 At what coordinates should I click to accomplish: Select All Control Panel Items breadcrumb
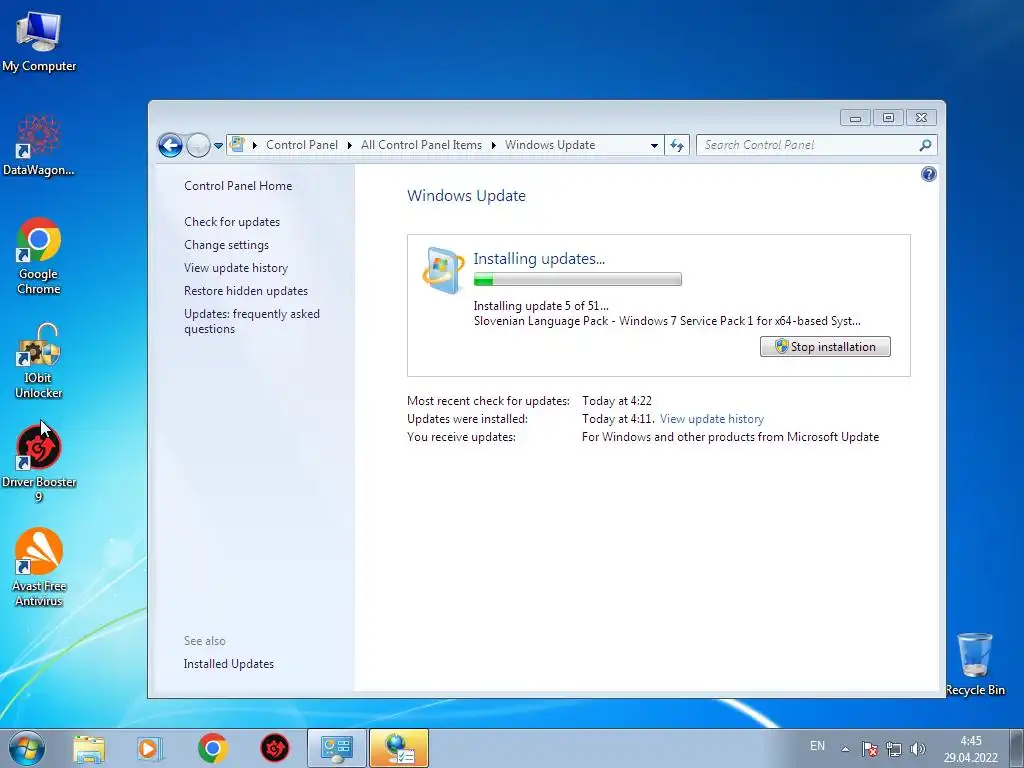click(421, 145)
